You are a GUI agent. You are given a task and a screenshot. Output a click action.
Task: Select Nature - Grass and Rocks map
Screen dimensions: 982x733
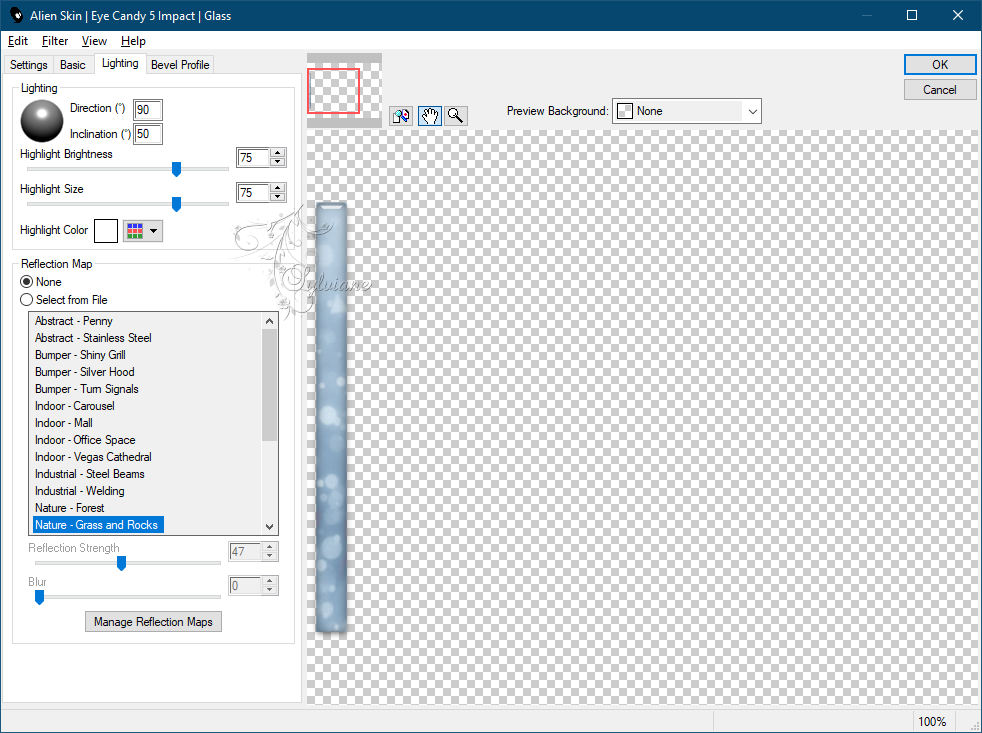tap(98, 525)
